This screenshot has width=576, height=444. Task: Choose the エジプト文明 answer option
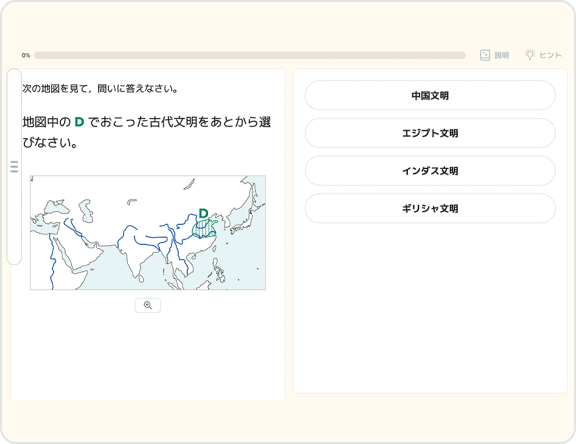pos(430,133)
